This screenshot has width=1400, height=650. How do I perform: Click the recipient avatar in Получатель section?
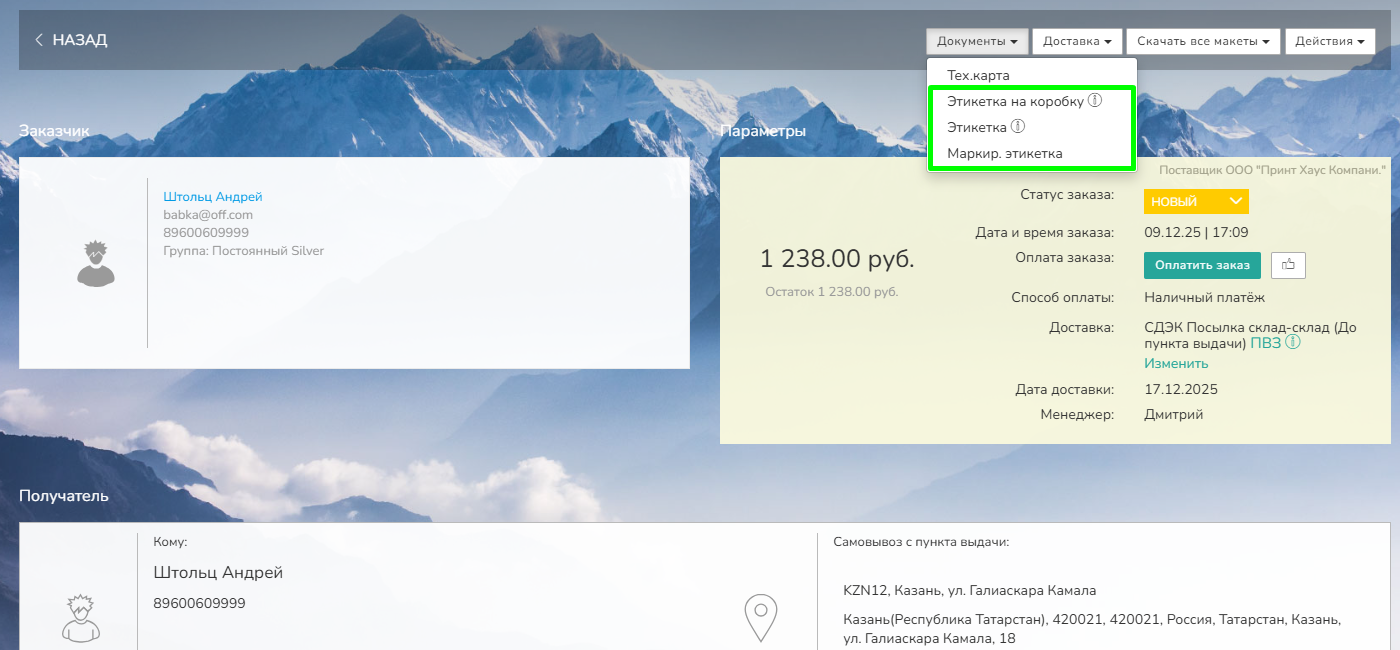[81, 617]
